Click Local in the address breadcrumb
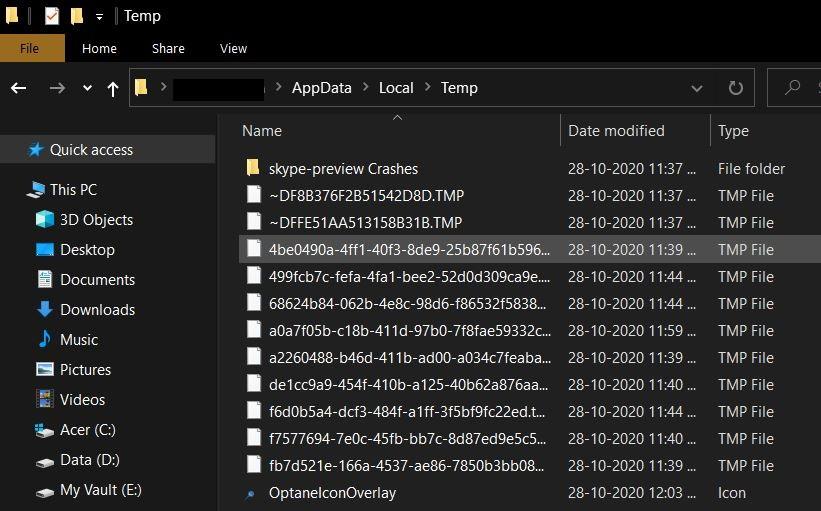Image resolution: width=821 pixels, height=511 pixels. (396, 88)
